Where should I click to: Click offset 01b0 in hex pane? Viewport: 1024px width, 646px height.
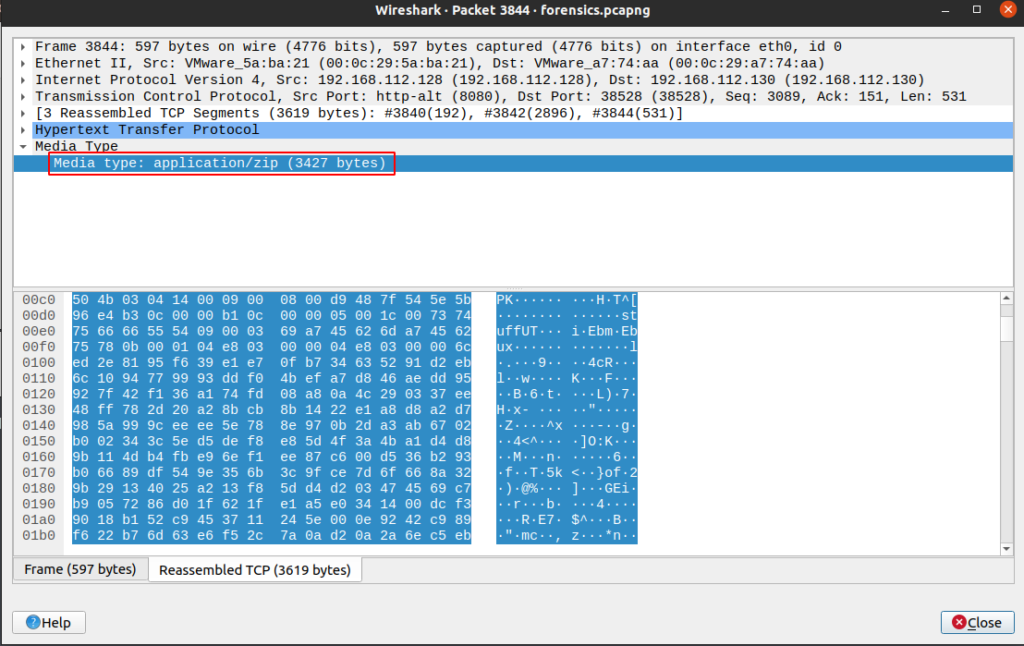coord(39,536)
